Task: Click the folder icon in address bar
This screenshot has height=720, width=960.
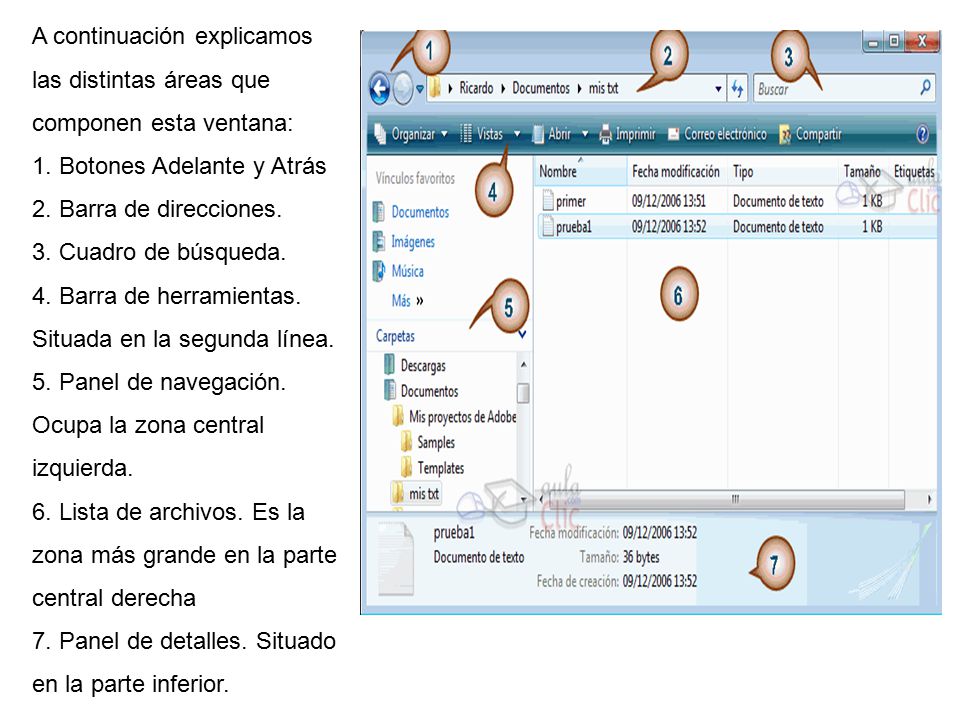Action: (435, 88)
